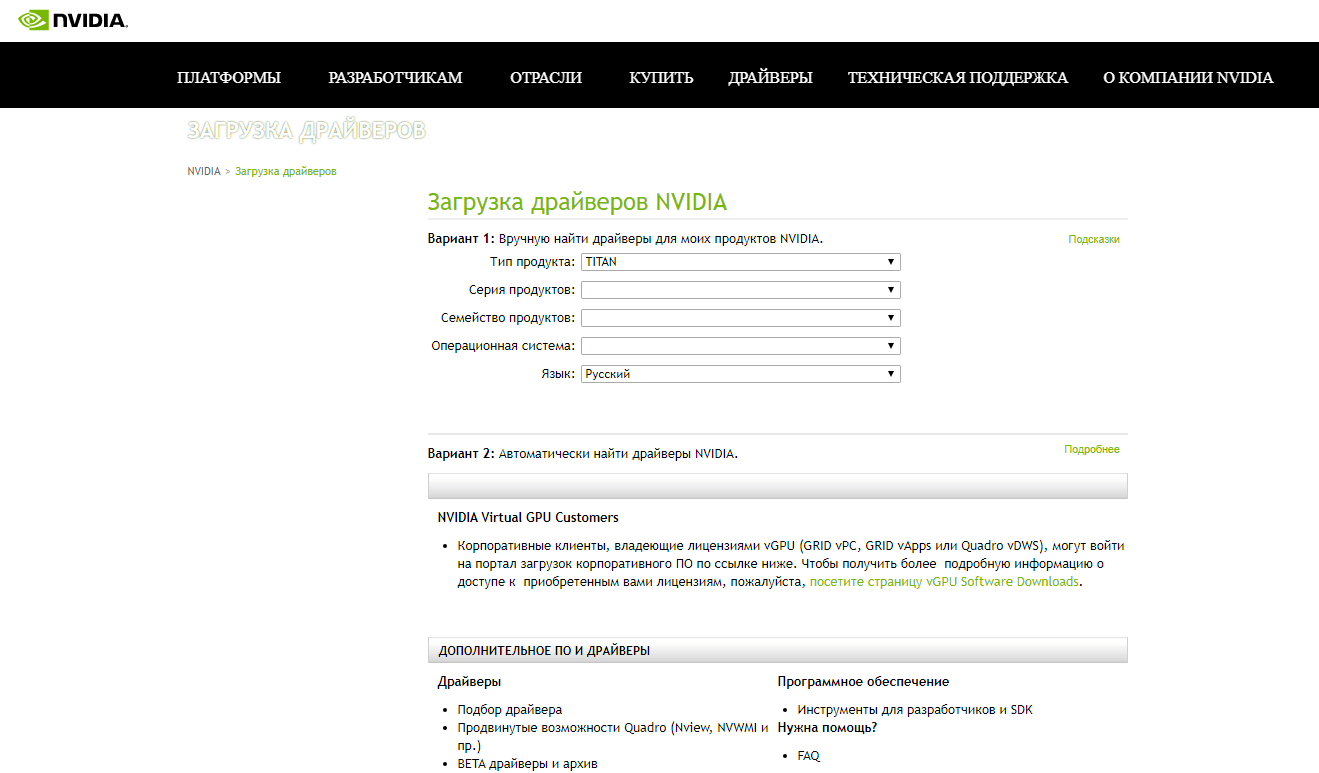Viewport: 1319px width, 773px height.
Task: Open Подбор драйвера link
Action: tap(509, 710)
